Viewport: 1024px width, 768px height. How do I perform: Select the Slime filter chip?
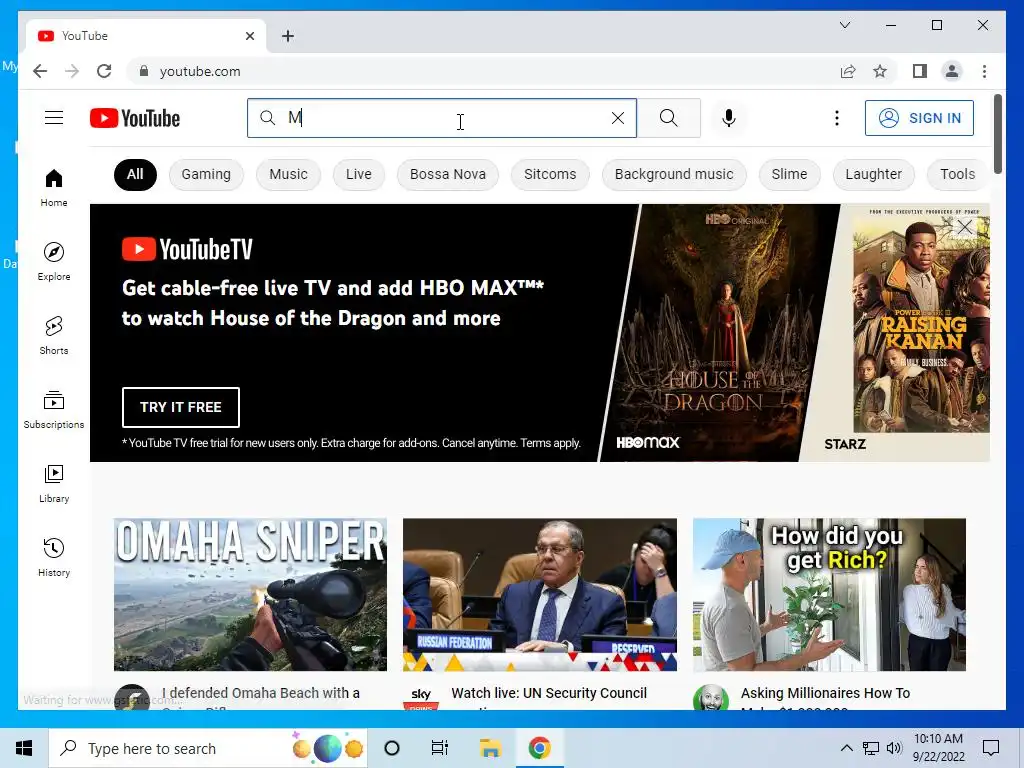(x=789, y=174)
